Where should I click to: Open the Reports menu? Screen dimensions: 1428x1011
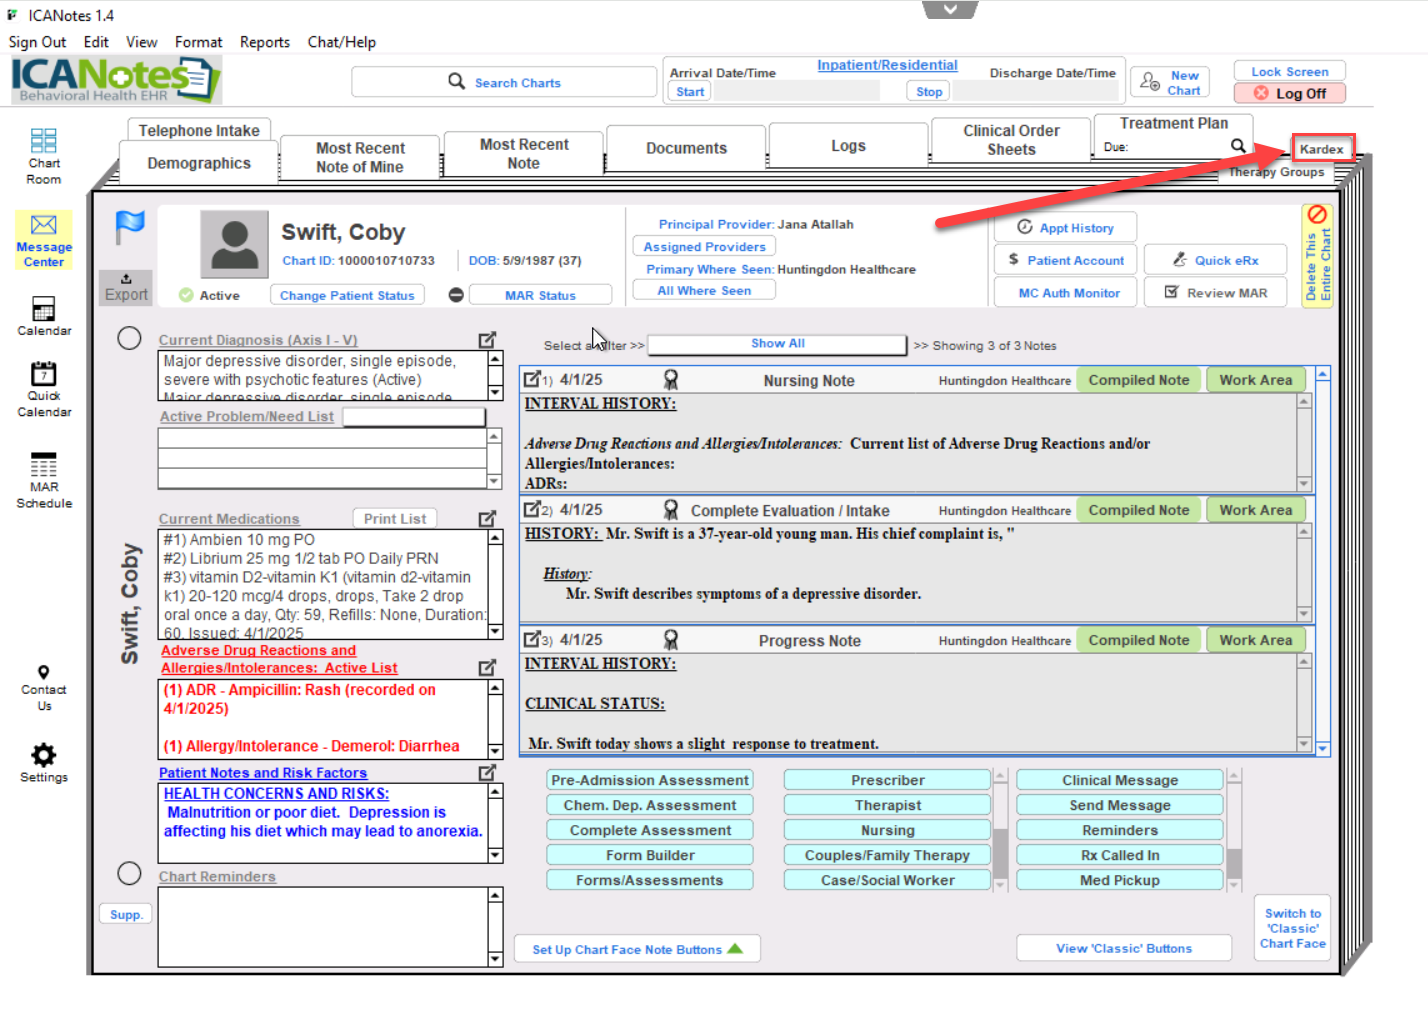pyautogui.click(x=264, y=42)
